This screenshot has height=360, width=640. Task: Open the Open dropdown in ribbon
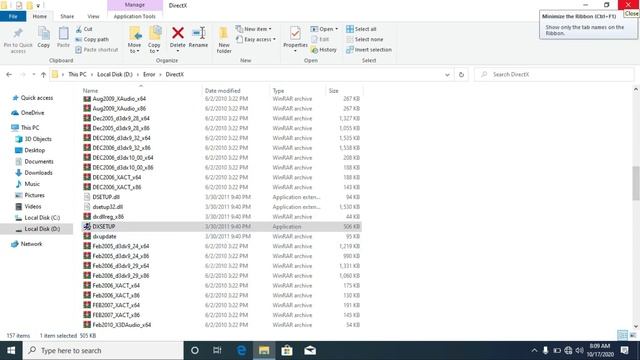(x=324, y=29)
